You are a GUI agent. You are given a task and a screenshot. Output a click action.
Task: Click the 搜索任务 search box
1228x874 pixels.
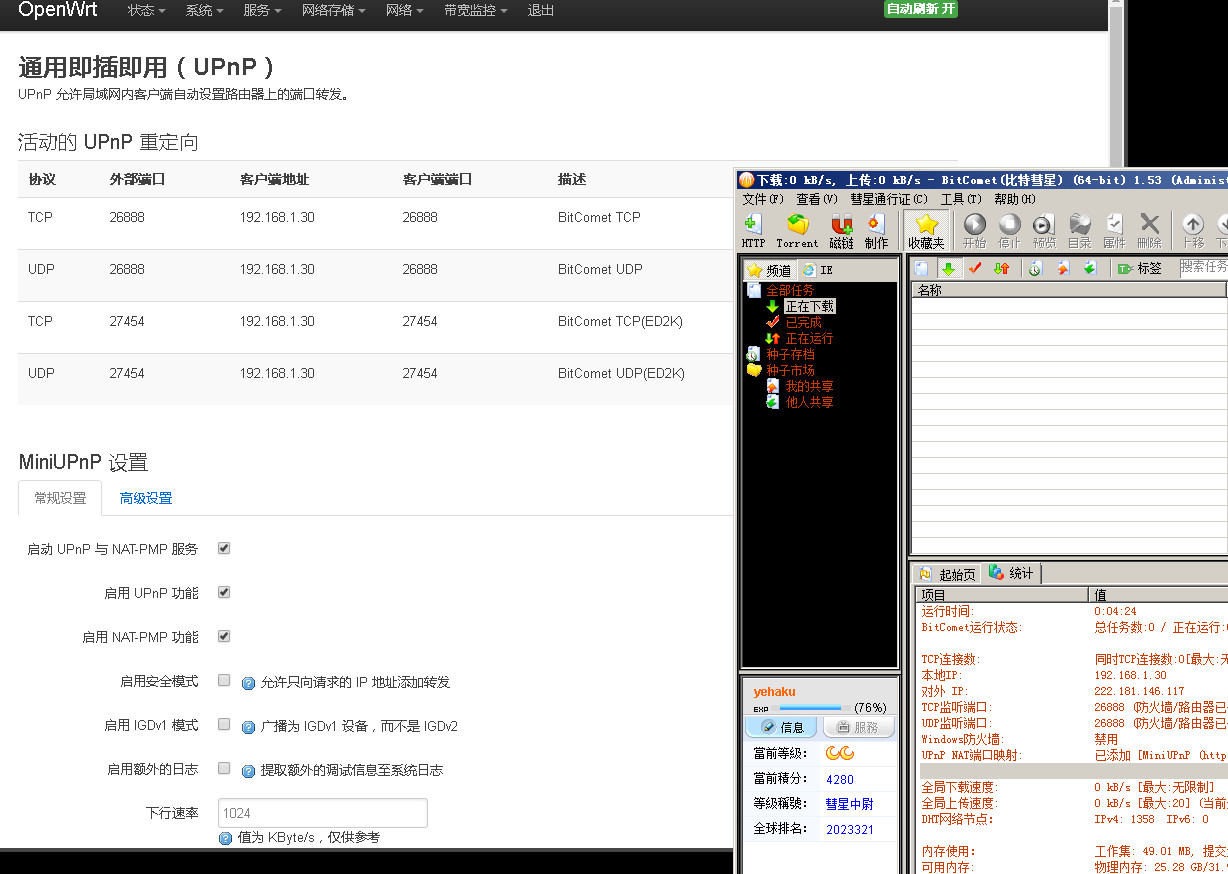point(1203,267)
